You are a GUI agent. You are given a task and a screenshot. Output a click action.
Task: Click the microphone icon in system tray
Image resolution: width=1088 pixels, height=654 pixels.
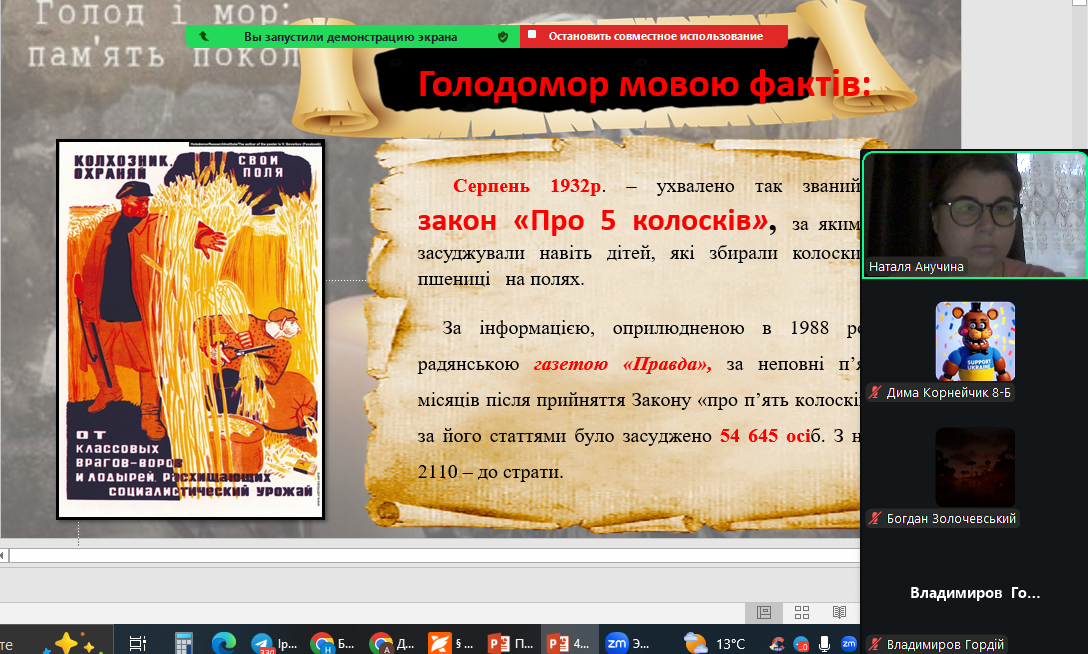tap(825, 642)
